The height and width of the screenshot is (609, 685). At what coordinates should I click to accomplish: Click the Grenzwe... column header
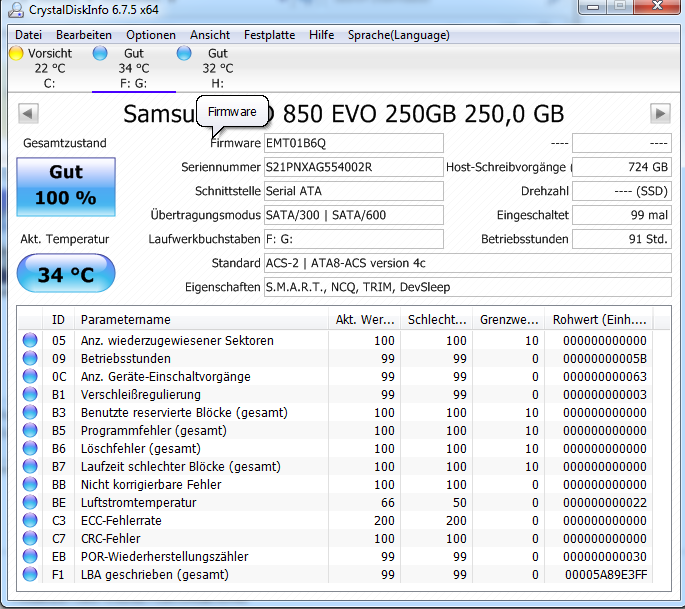pos(508,319)
